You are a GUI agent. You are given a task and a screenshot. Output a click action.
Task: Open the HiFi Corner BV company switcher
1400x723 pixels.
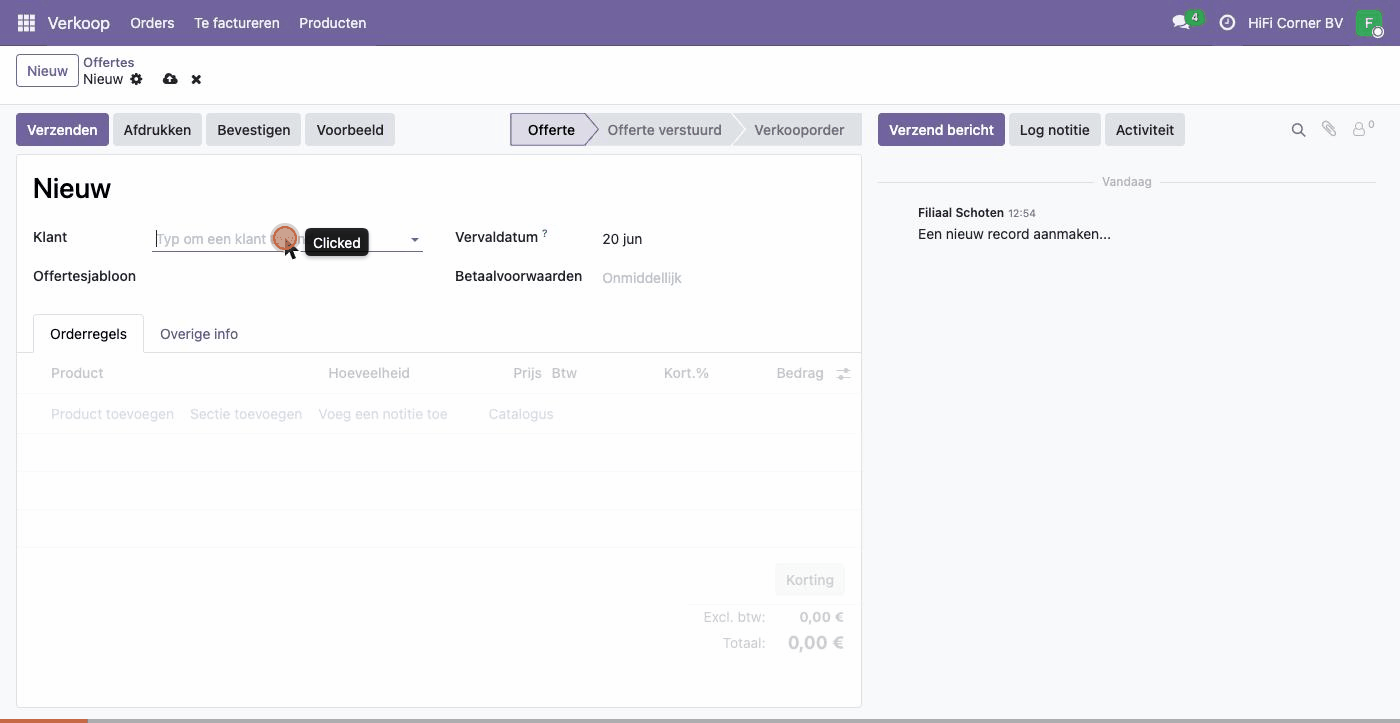(1295, 22)
